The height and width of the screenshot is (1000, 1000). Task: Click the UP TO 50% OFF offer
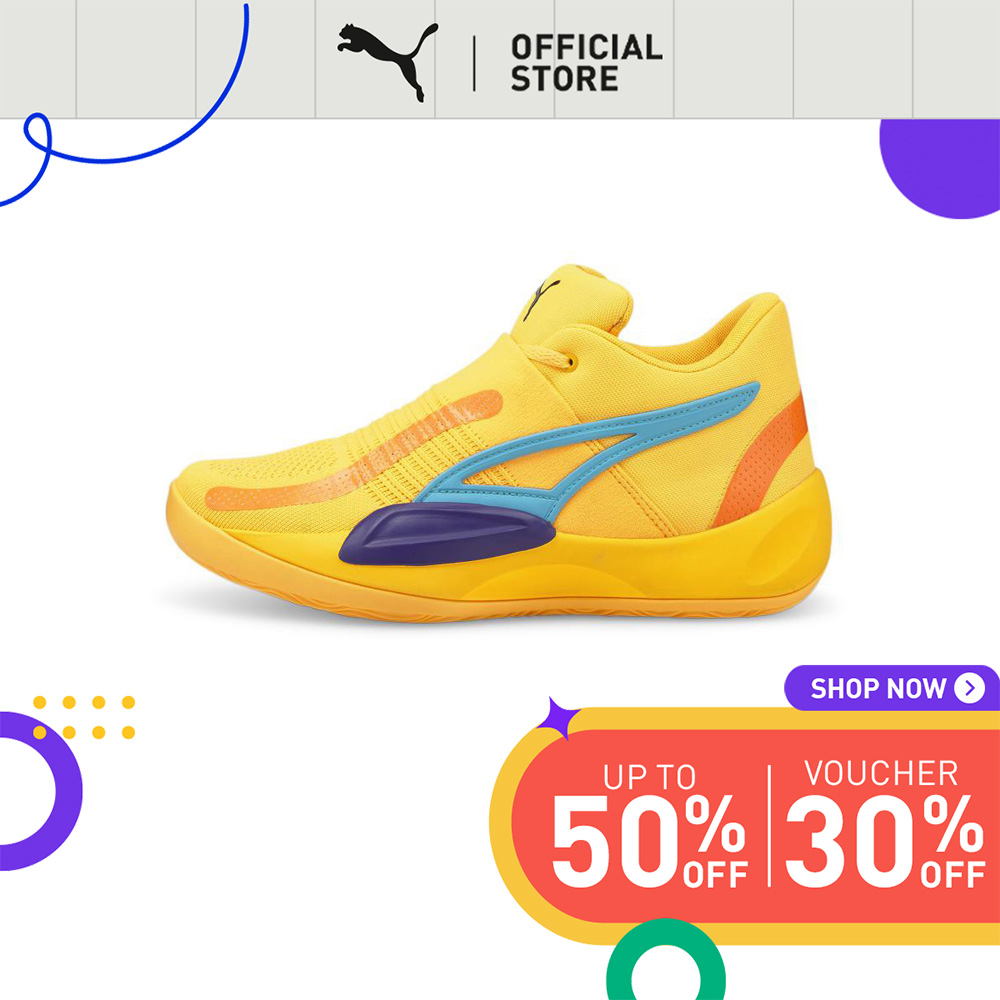[649, 825]
